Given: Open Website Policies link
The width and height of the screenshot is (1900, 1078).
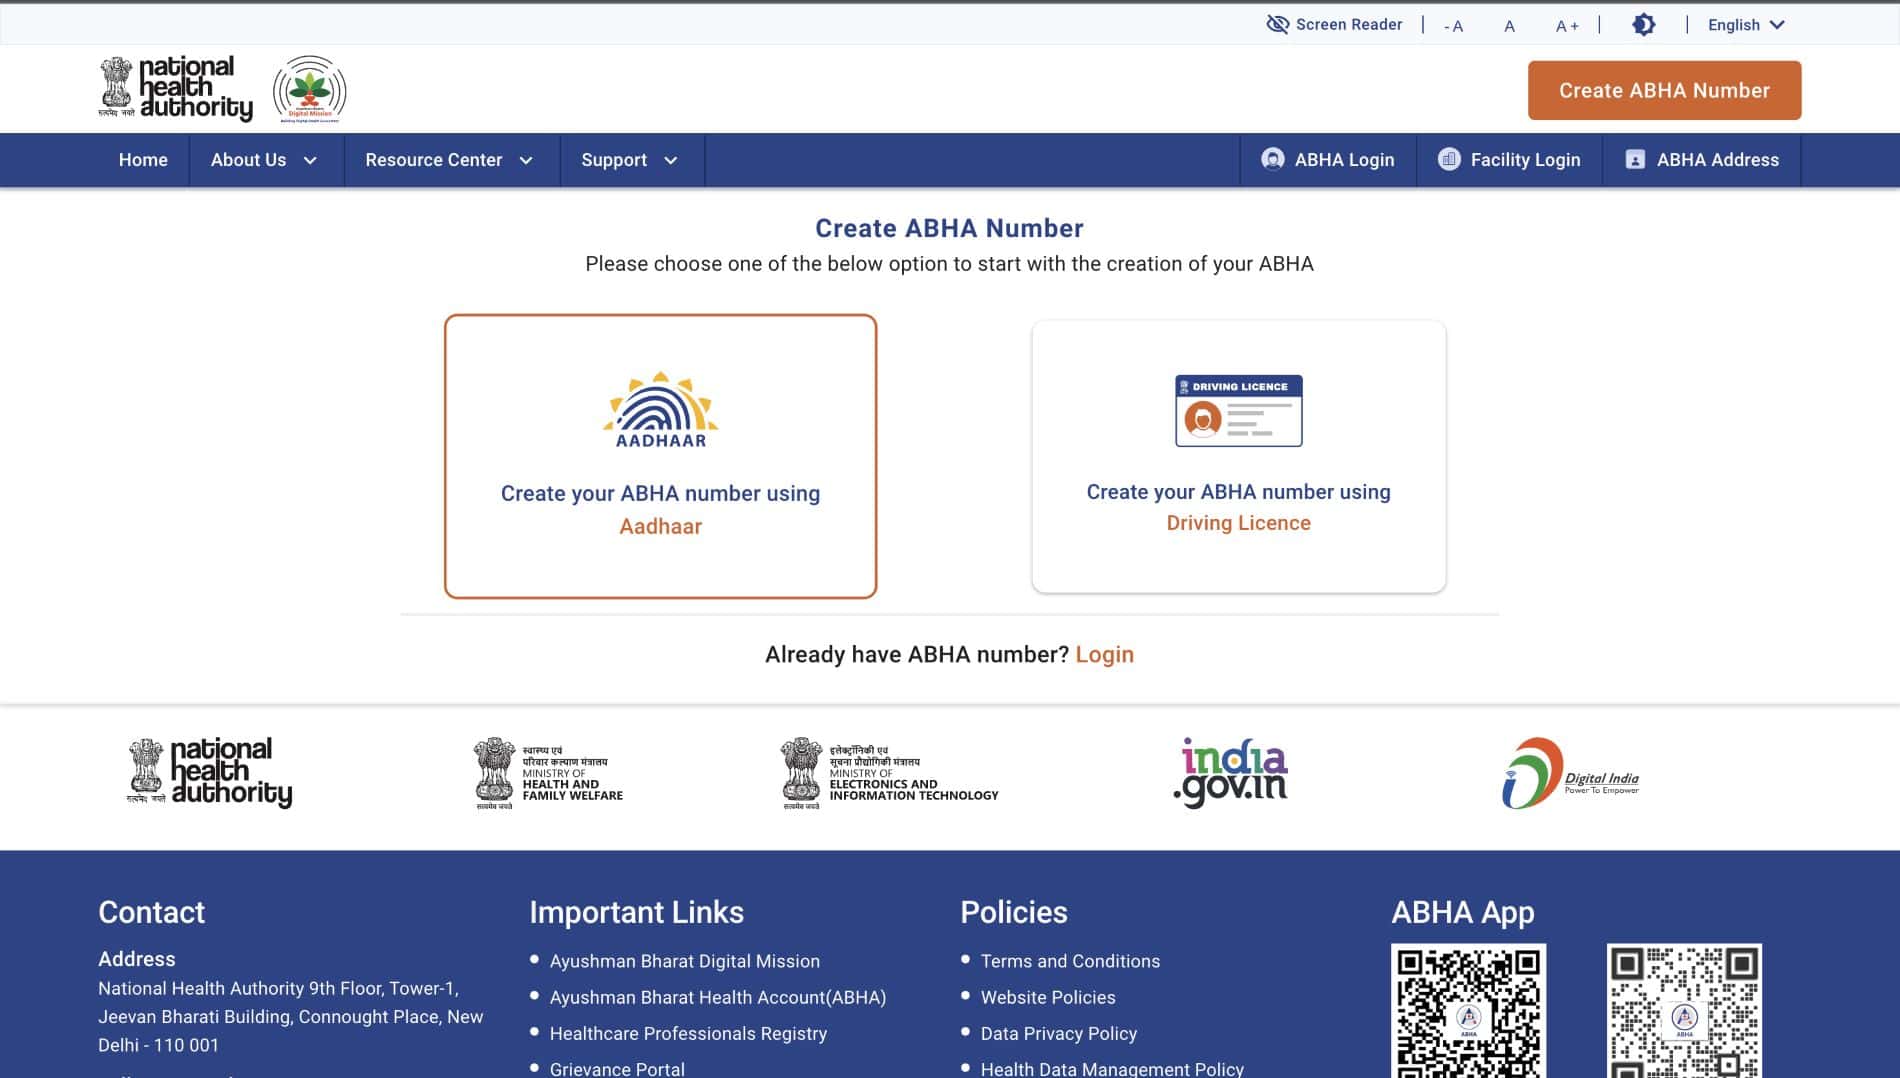Looking at the screenshot, I should coord(1048,997).
